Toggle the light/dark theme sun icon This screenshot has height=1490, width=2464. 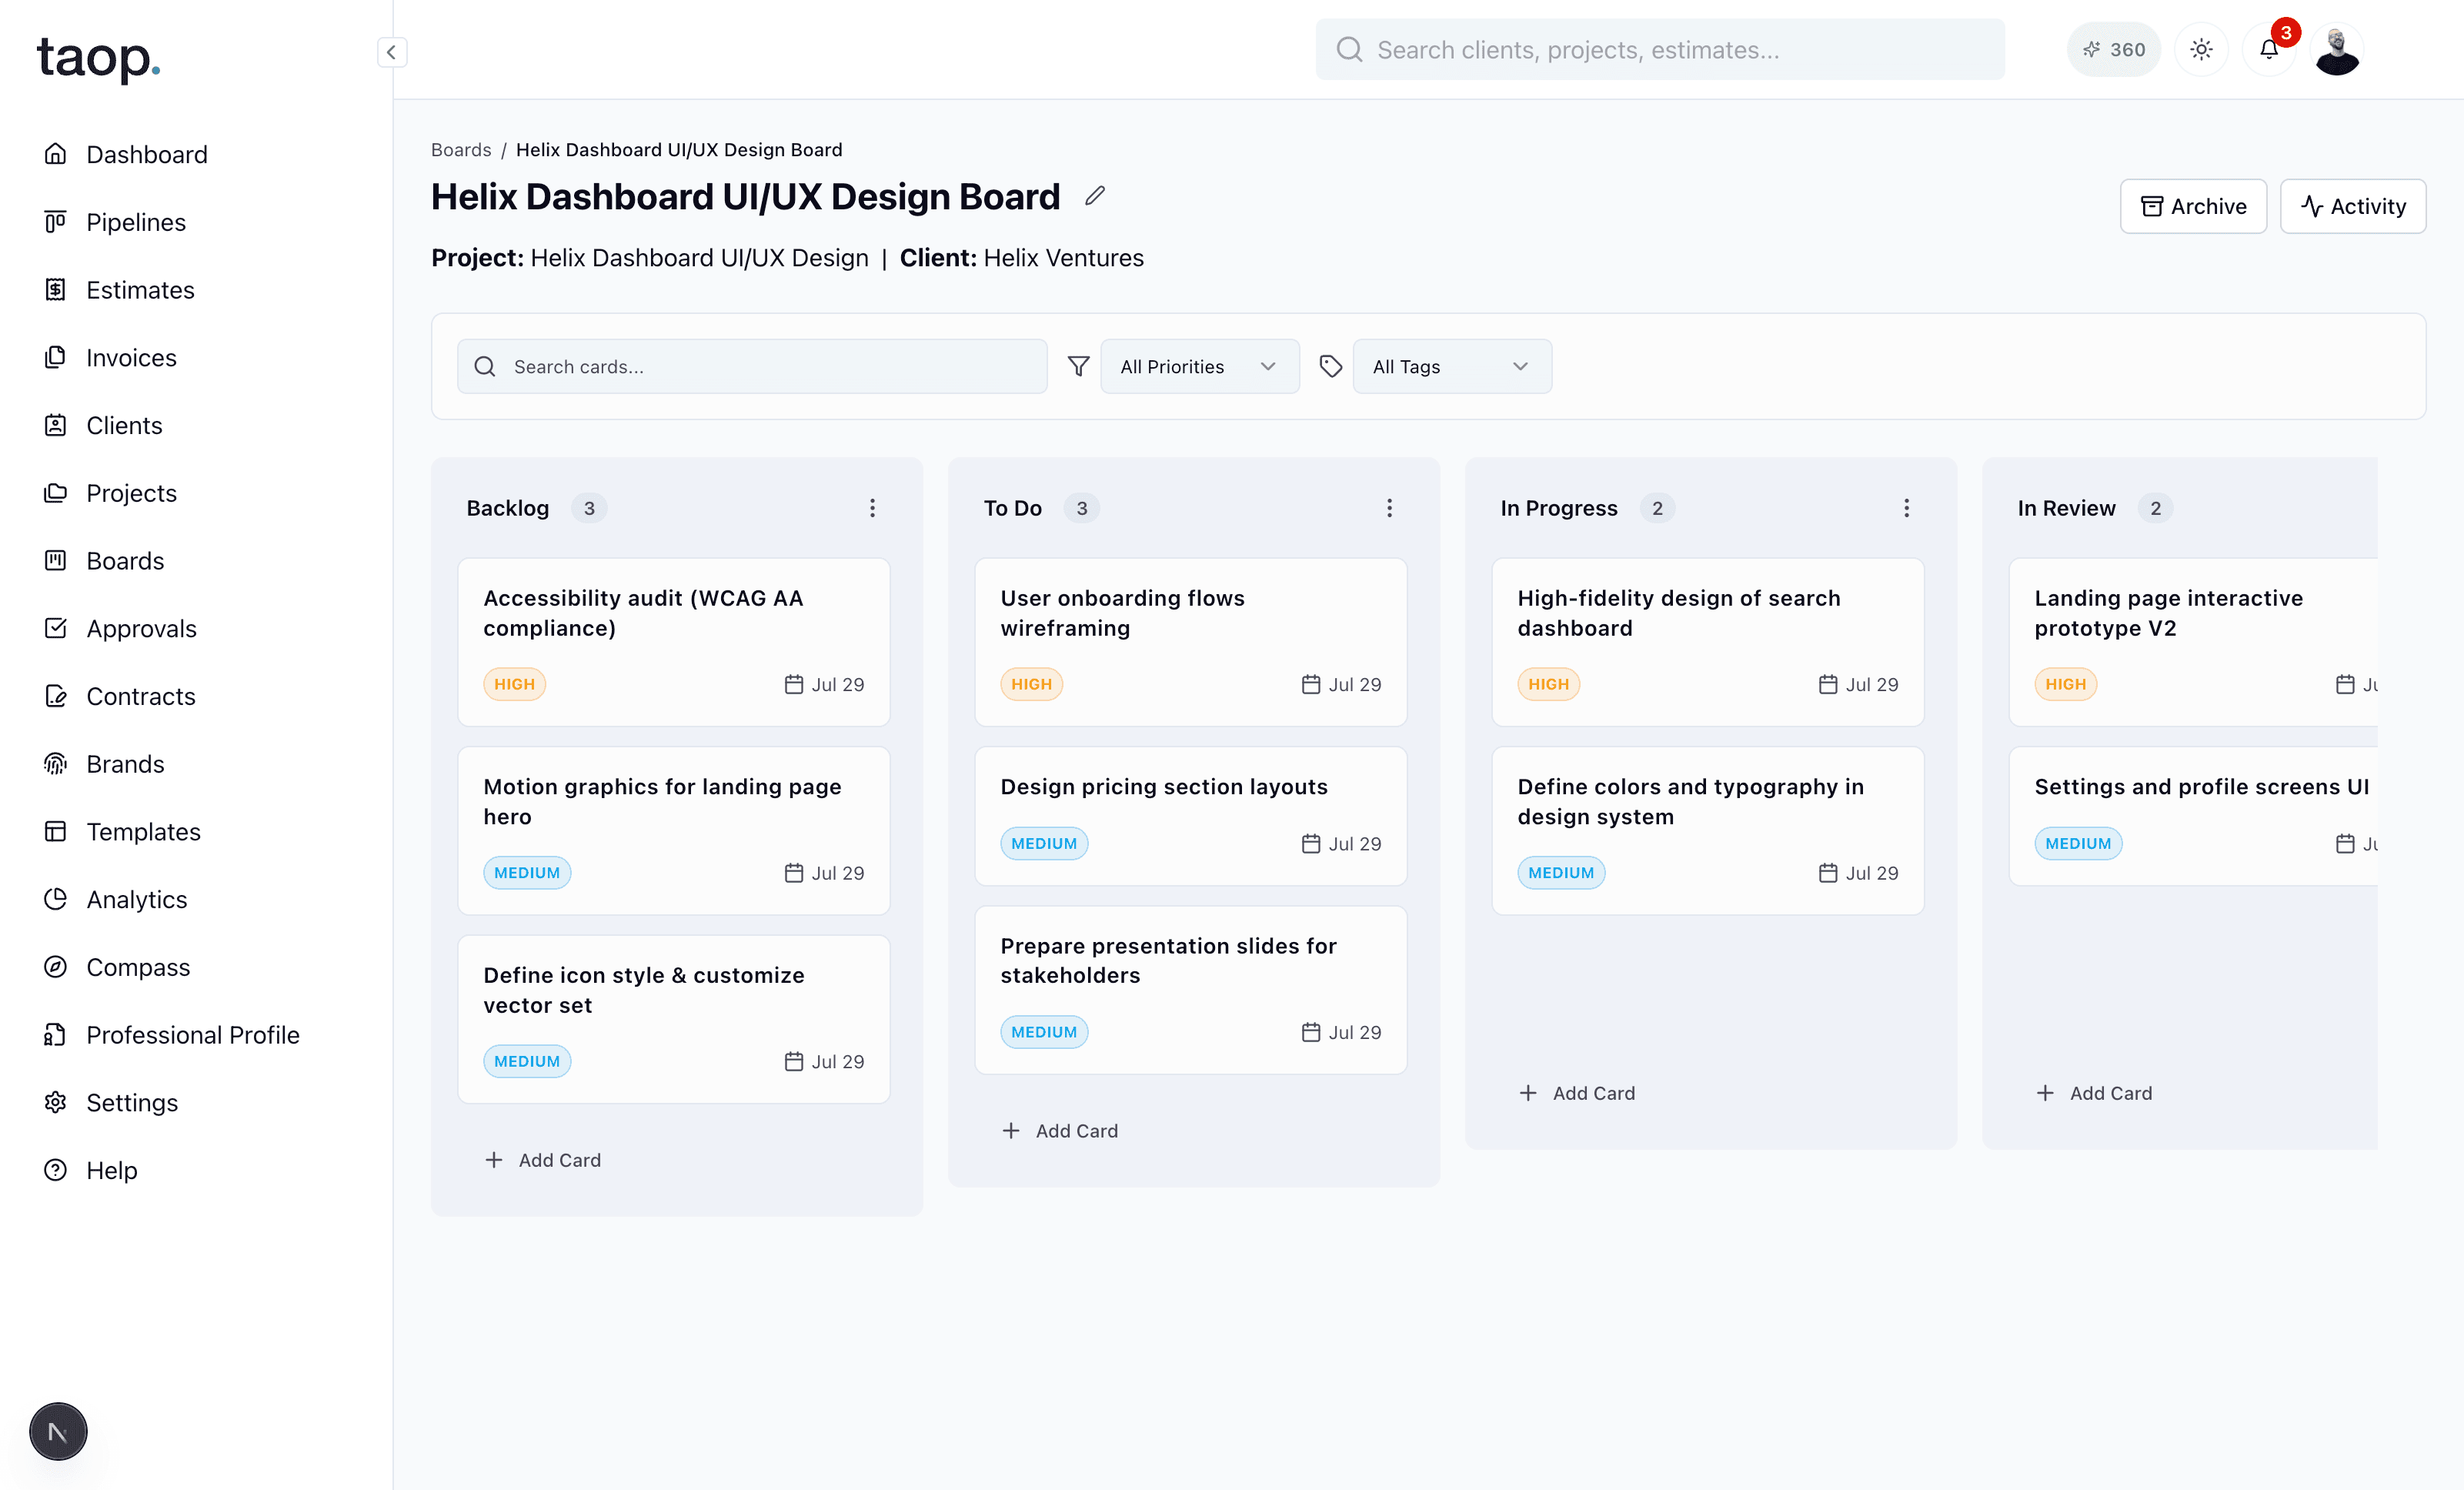tap(2201, 50)
